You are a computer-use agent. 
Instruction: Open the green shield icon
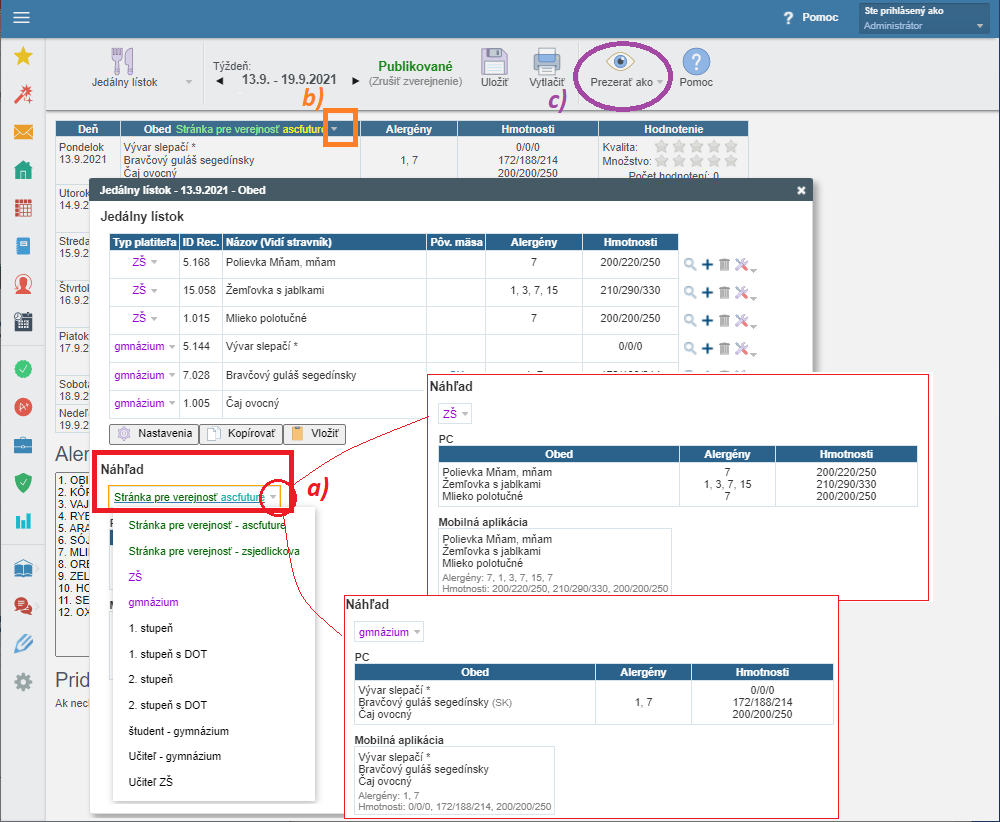[23, 483]
